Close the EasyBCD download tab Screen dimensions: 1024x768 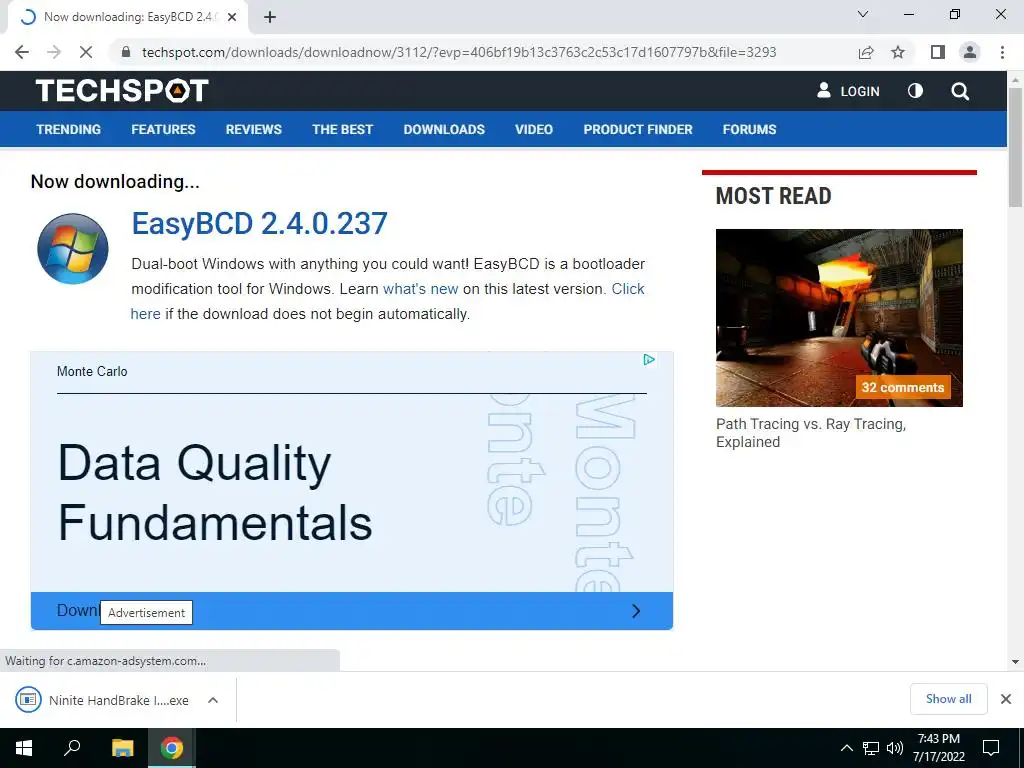click(x=232, y=18)
